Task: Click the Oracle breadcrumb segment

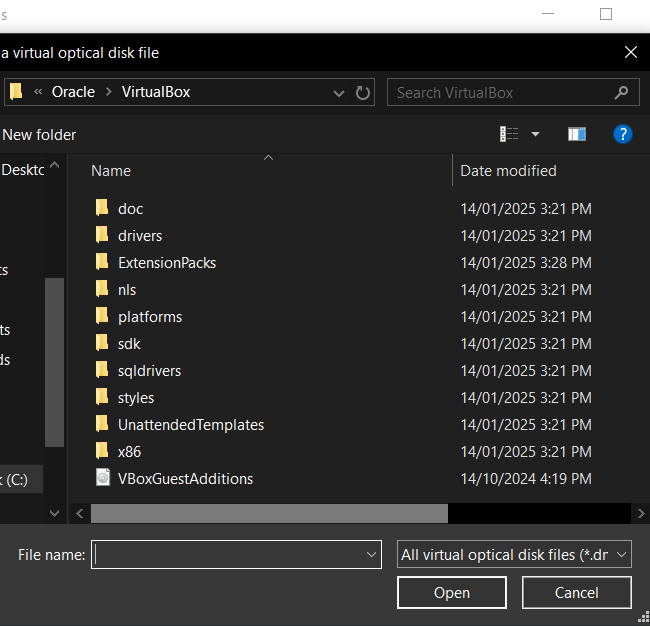Action: [73, 92]
